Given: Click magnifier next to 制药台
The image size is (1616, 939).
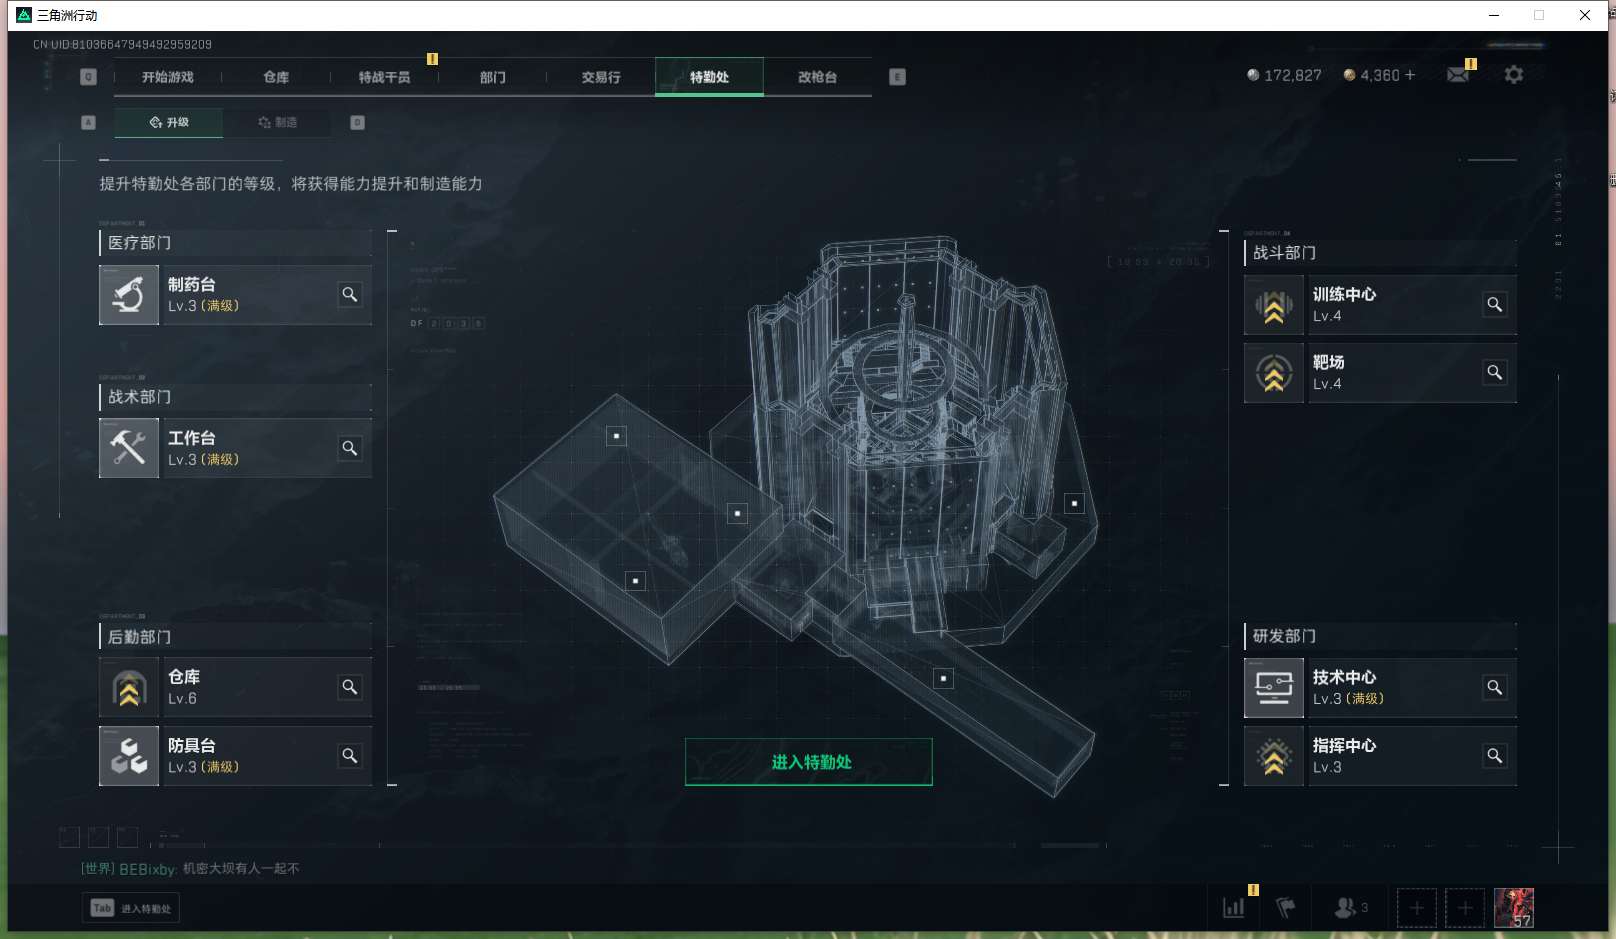Looking at the screenshot, I should click(350, 295).
